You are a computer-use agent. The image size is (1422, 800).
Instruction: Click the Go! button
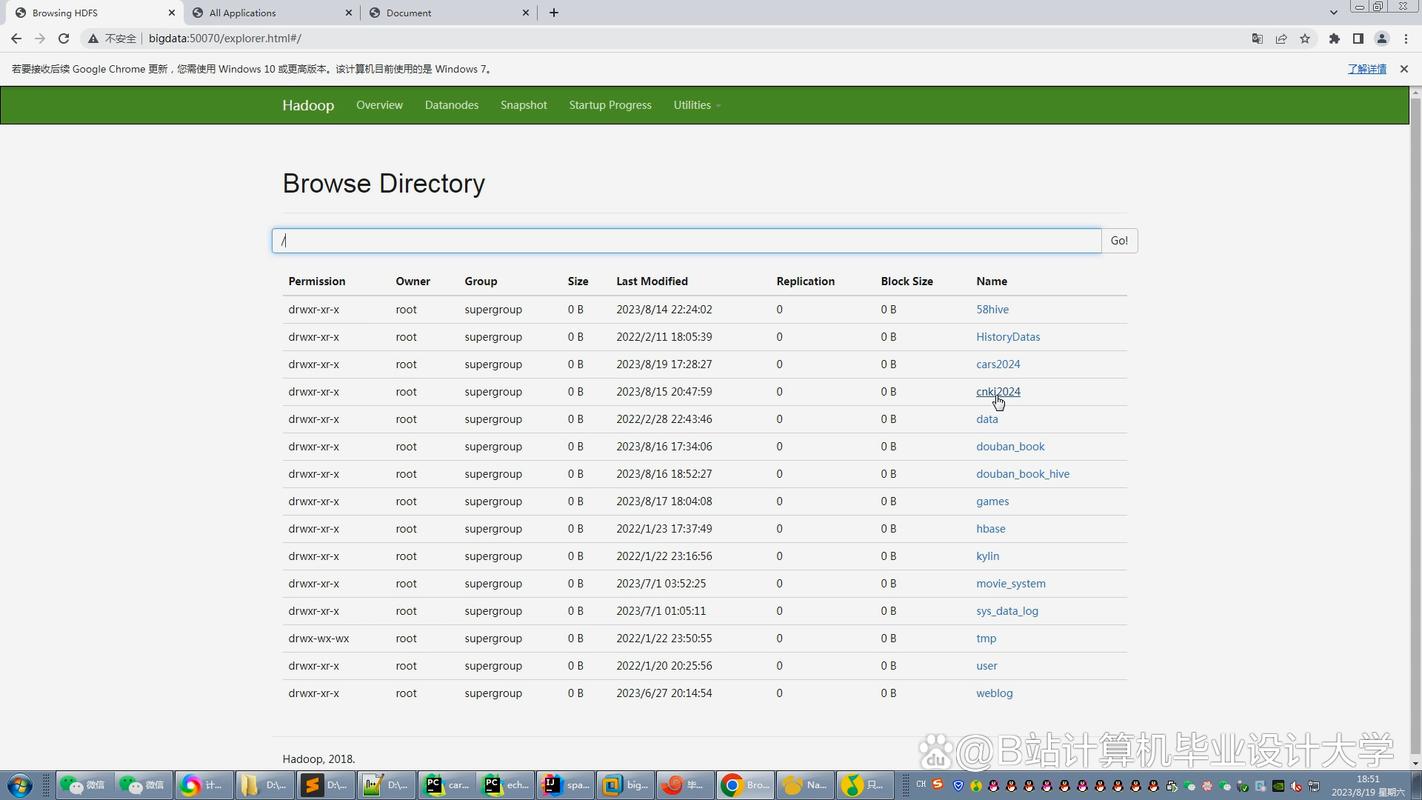click(x=1118, y=240)
